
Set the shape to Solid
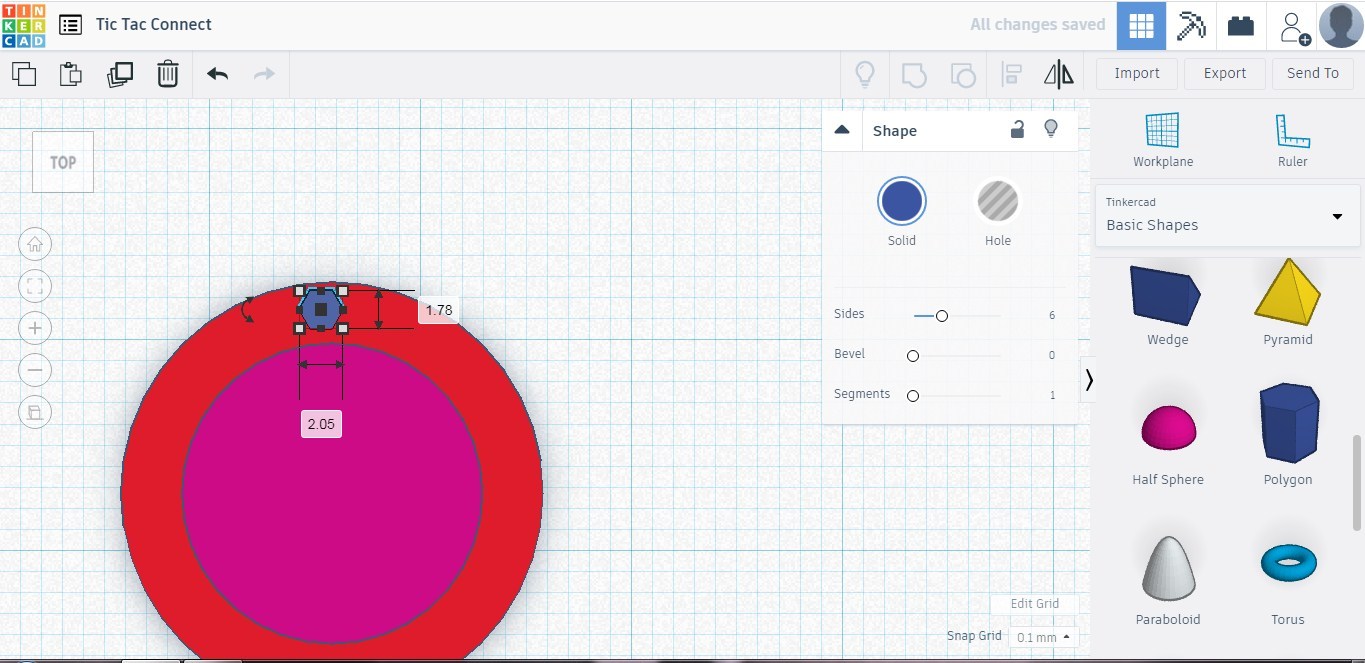click(902, 201)
